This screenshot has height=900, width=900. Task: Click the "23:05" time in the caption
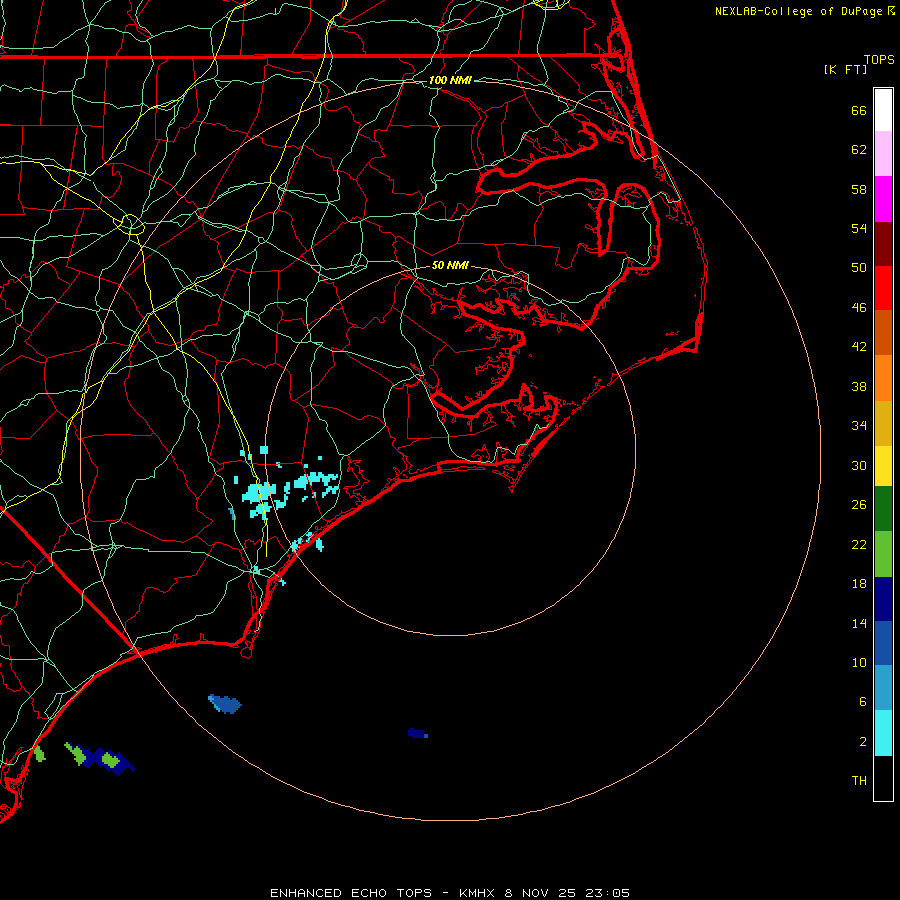click(607, 893)
